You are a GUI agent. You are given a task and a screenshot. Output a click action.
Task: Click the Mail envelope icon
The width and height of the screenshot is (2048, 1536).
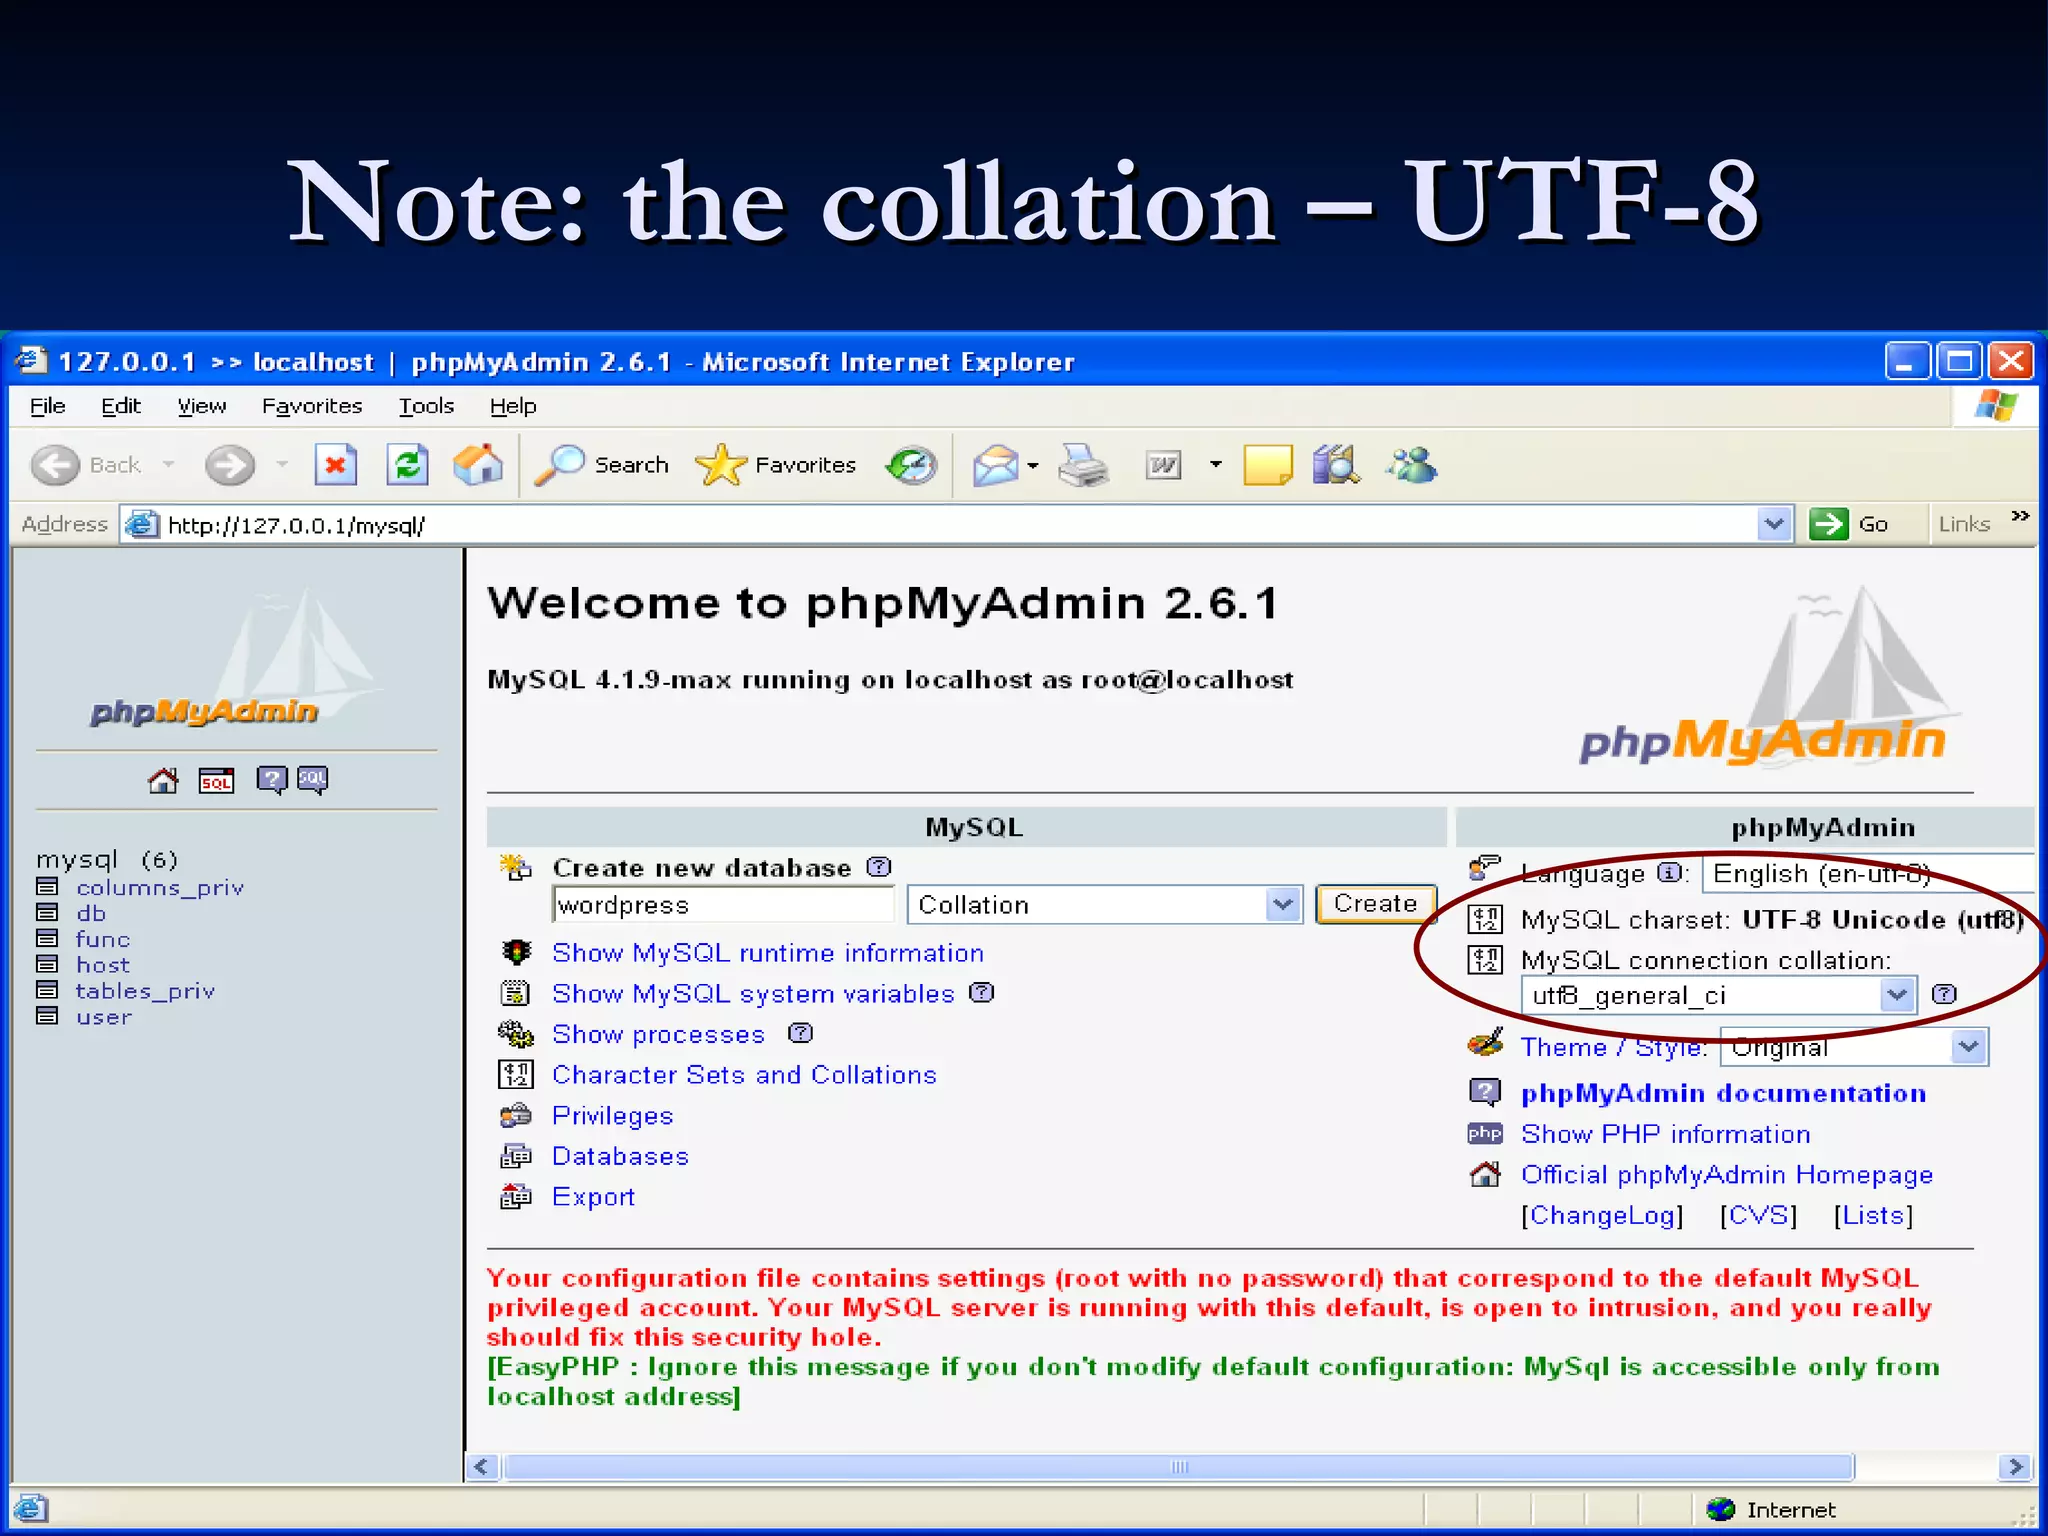[x=995, y=465]
